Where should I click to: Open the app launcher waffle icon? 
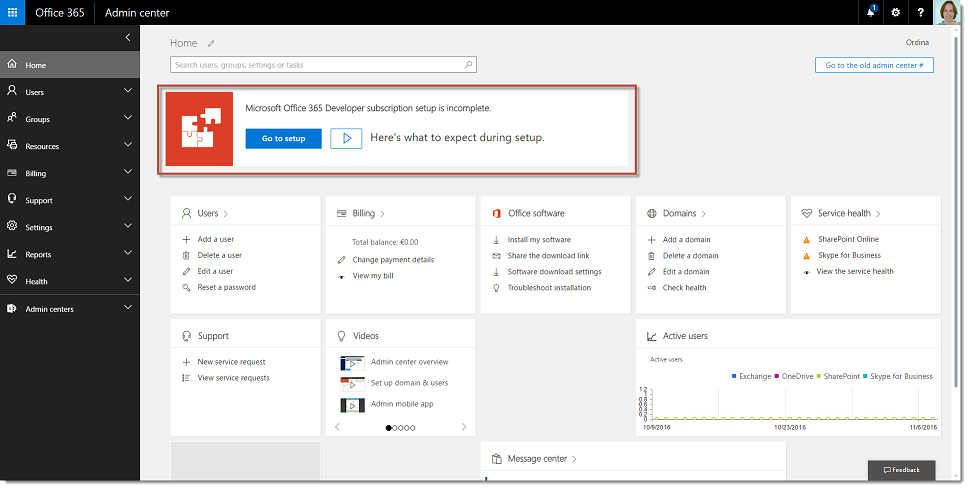[x=12, y=12]
